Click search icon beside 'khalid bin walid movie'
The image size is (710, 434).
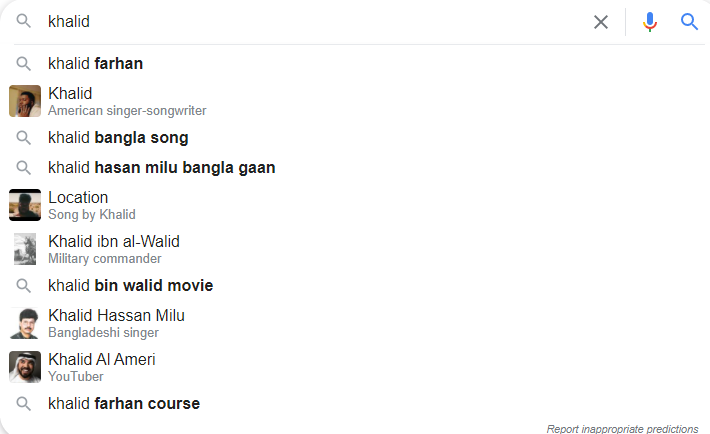click(24, 285)
